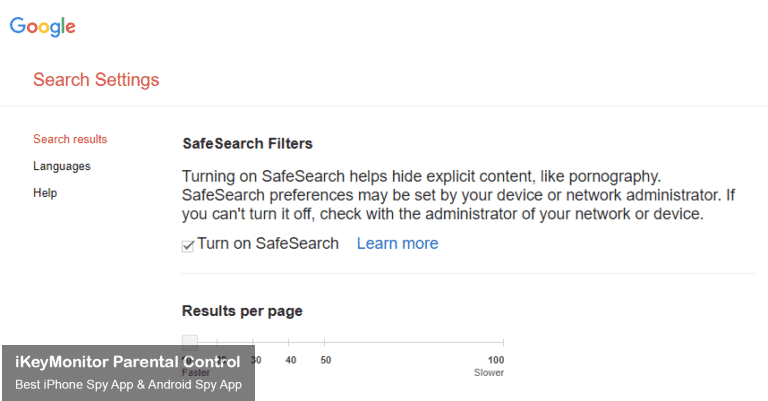Viewport: 768px width, 401px height.
Task: Click the slider track between 50 and 100
Action: [410, 342]
